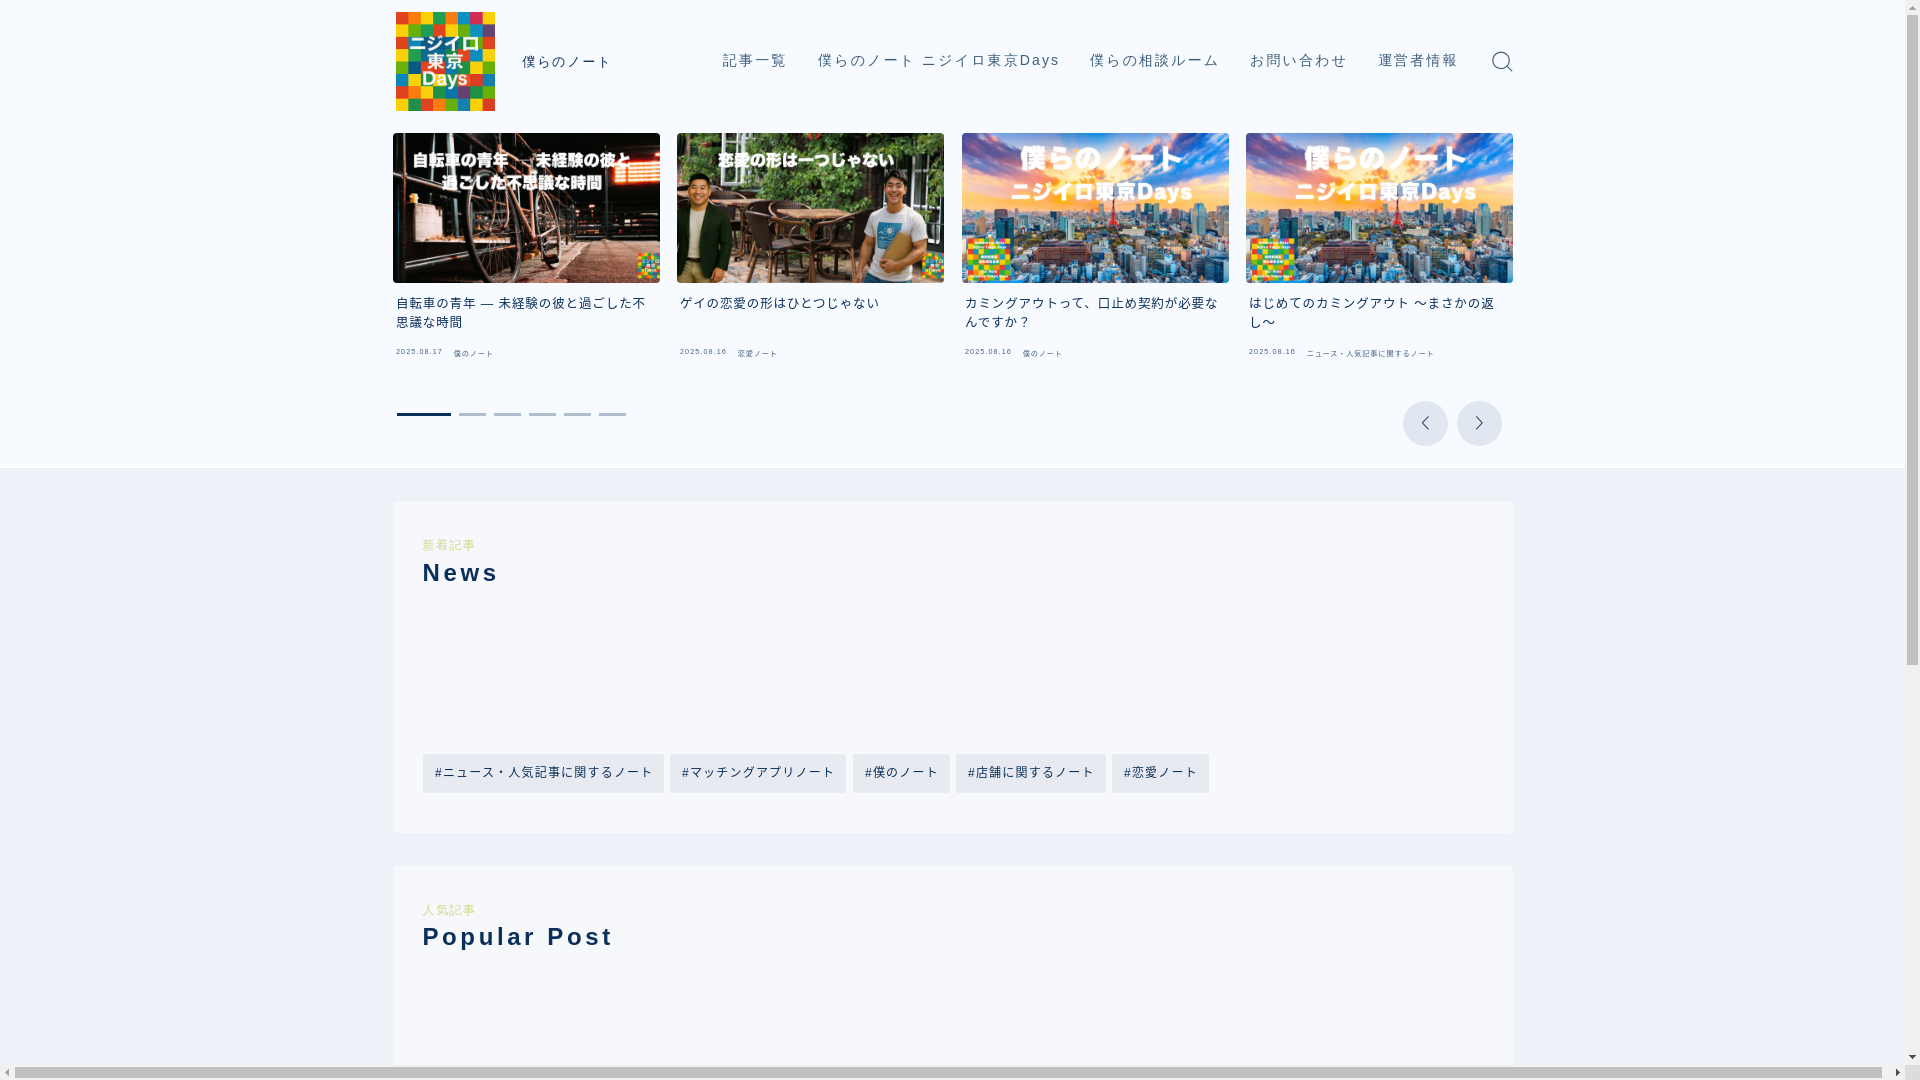Open はじめてのカミングアウト article thumbnail
The width and height of the screenshot is (1920, 1080).
tap(1379, 208)
